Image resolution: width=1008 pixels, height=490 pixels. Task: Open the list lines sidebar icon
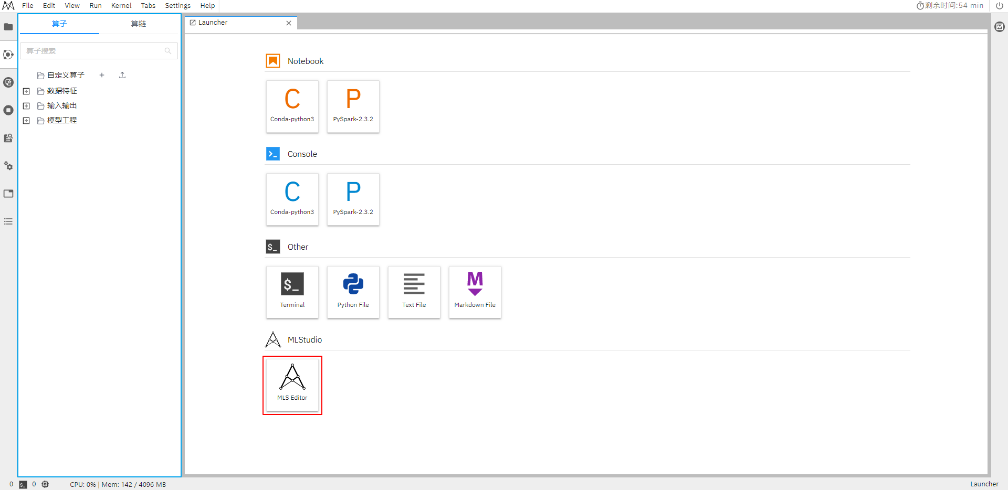coord(8,221)
